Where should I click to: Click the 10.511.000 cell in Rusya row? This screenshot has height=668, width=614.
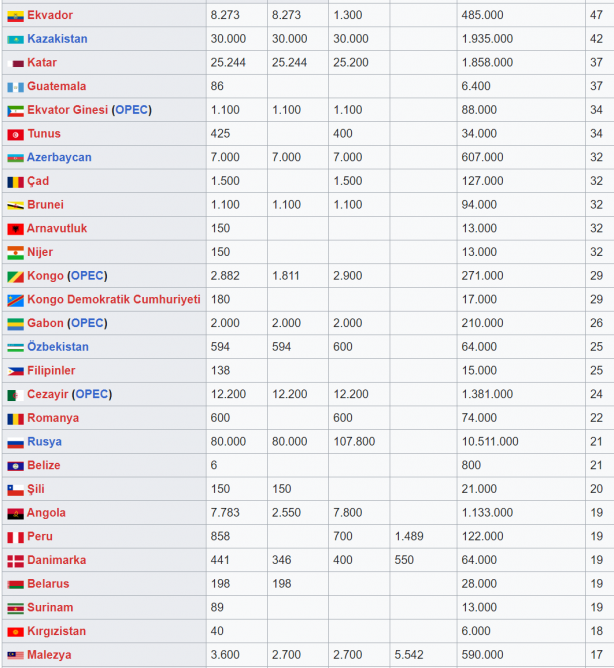tap(490, 442)
